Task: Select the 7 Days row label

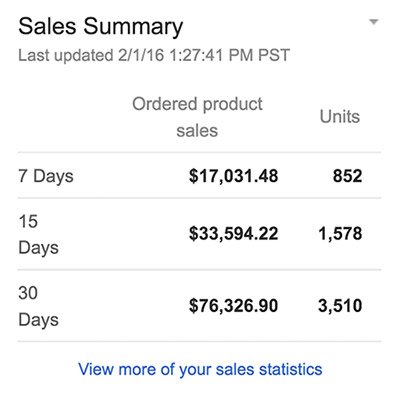Action: coord(46,176)
